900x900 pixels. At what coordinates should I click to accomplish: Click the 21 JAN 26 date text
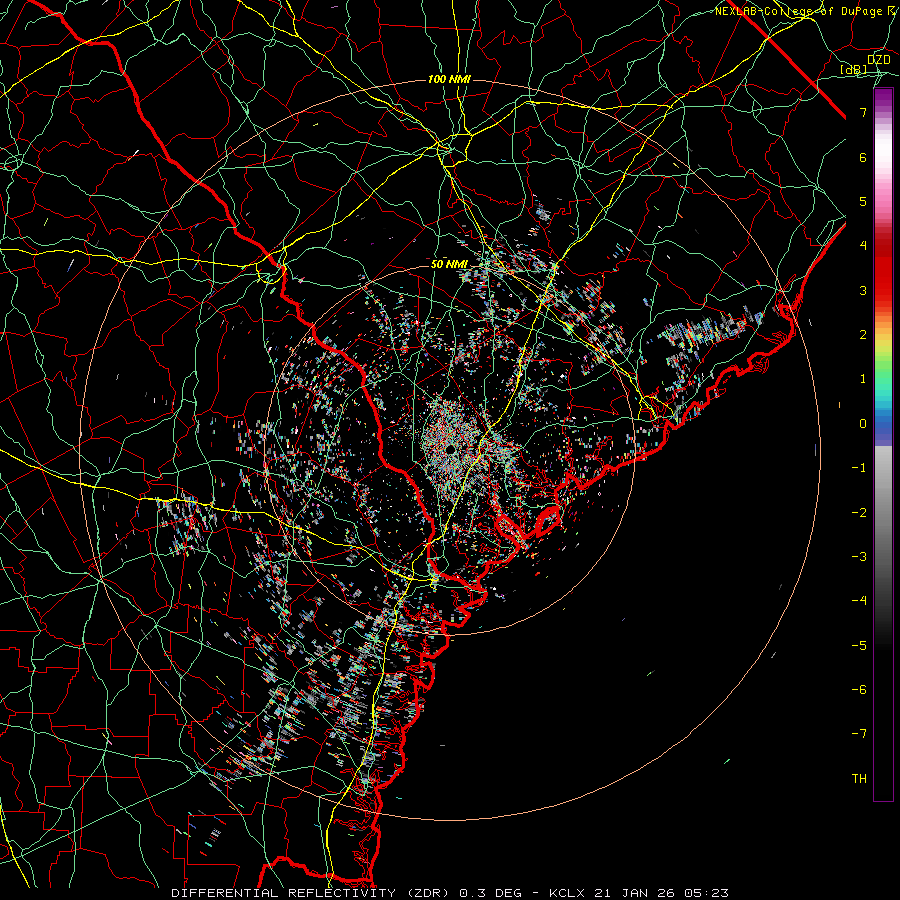click(x=633, y=893)
